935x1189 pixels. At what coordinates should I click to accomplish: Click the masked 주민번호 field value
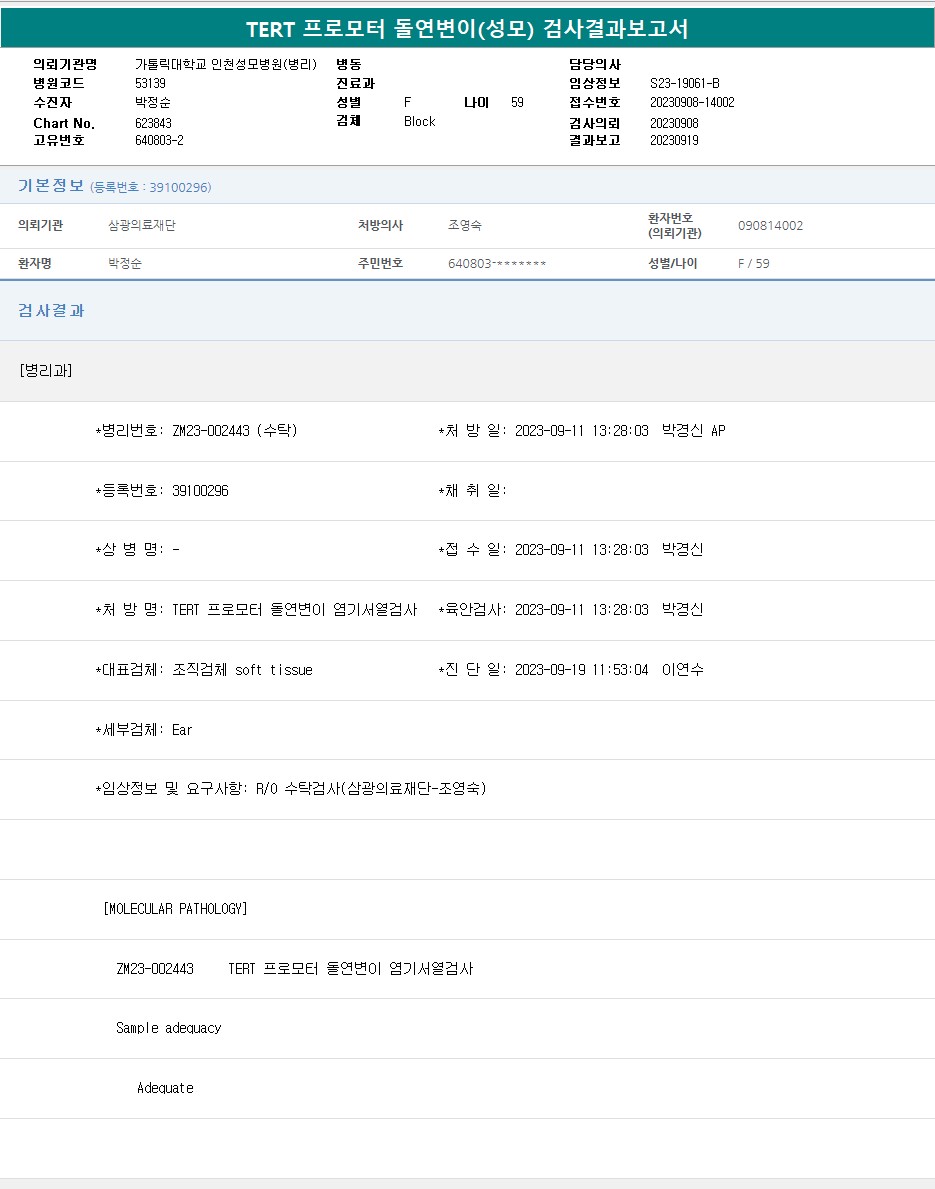click(497, 264)
